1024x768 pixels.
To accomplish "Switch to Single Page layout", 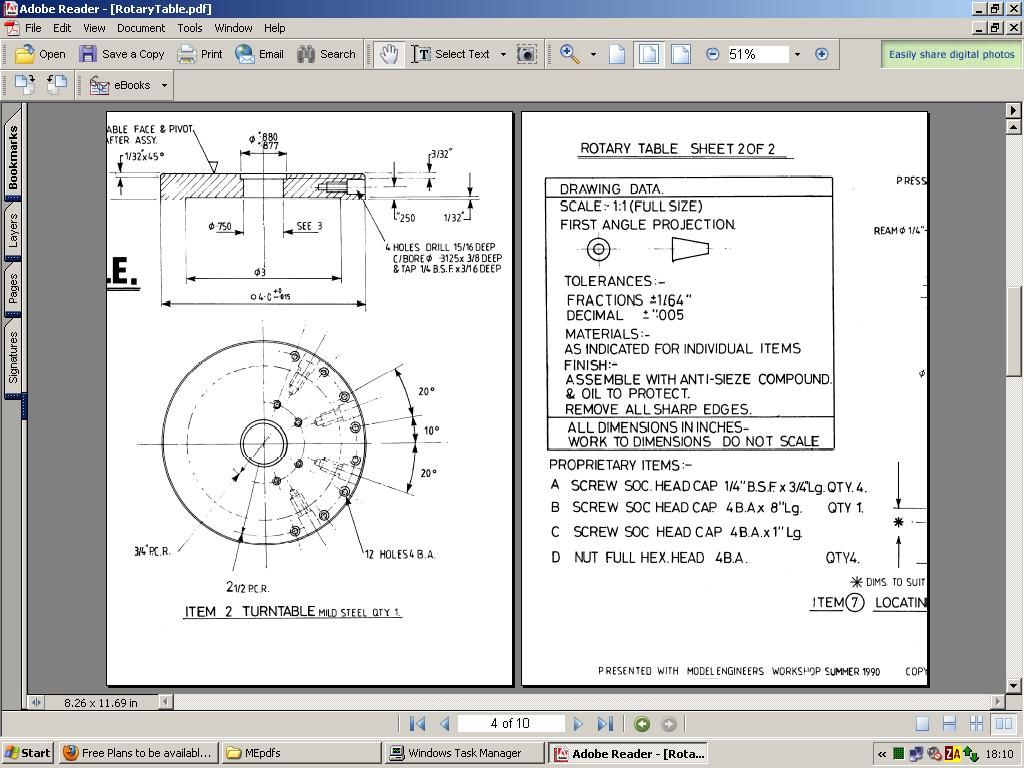I will (x=922, y=724).
